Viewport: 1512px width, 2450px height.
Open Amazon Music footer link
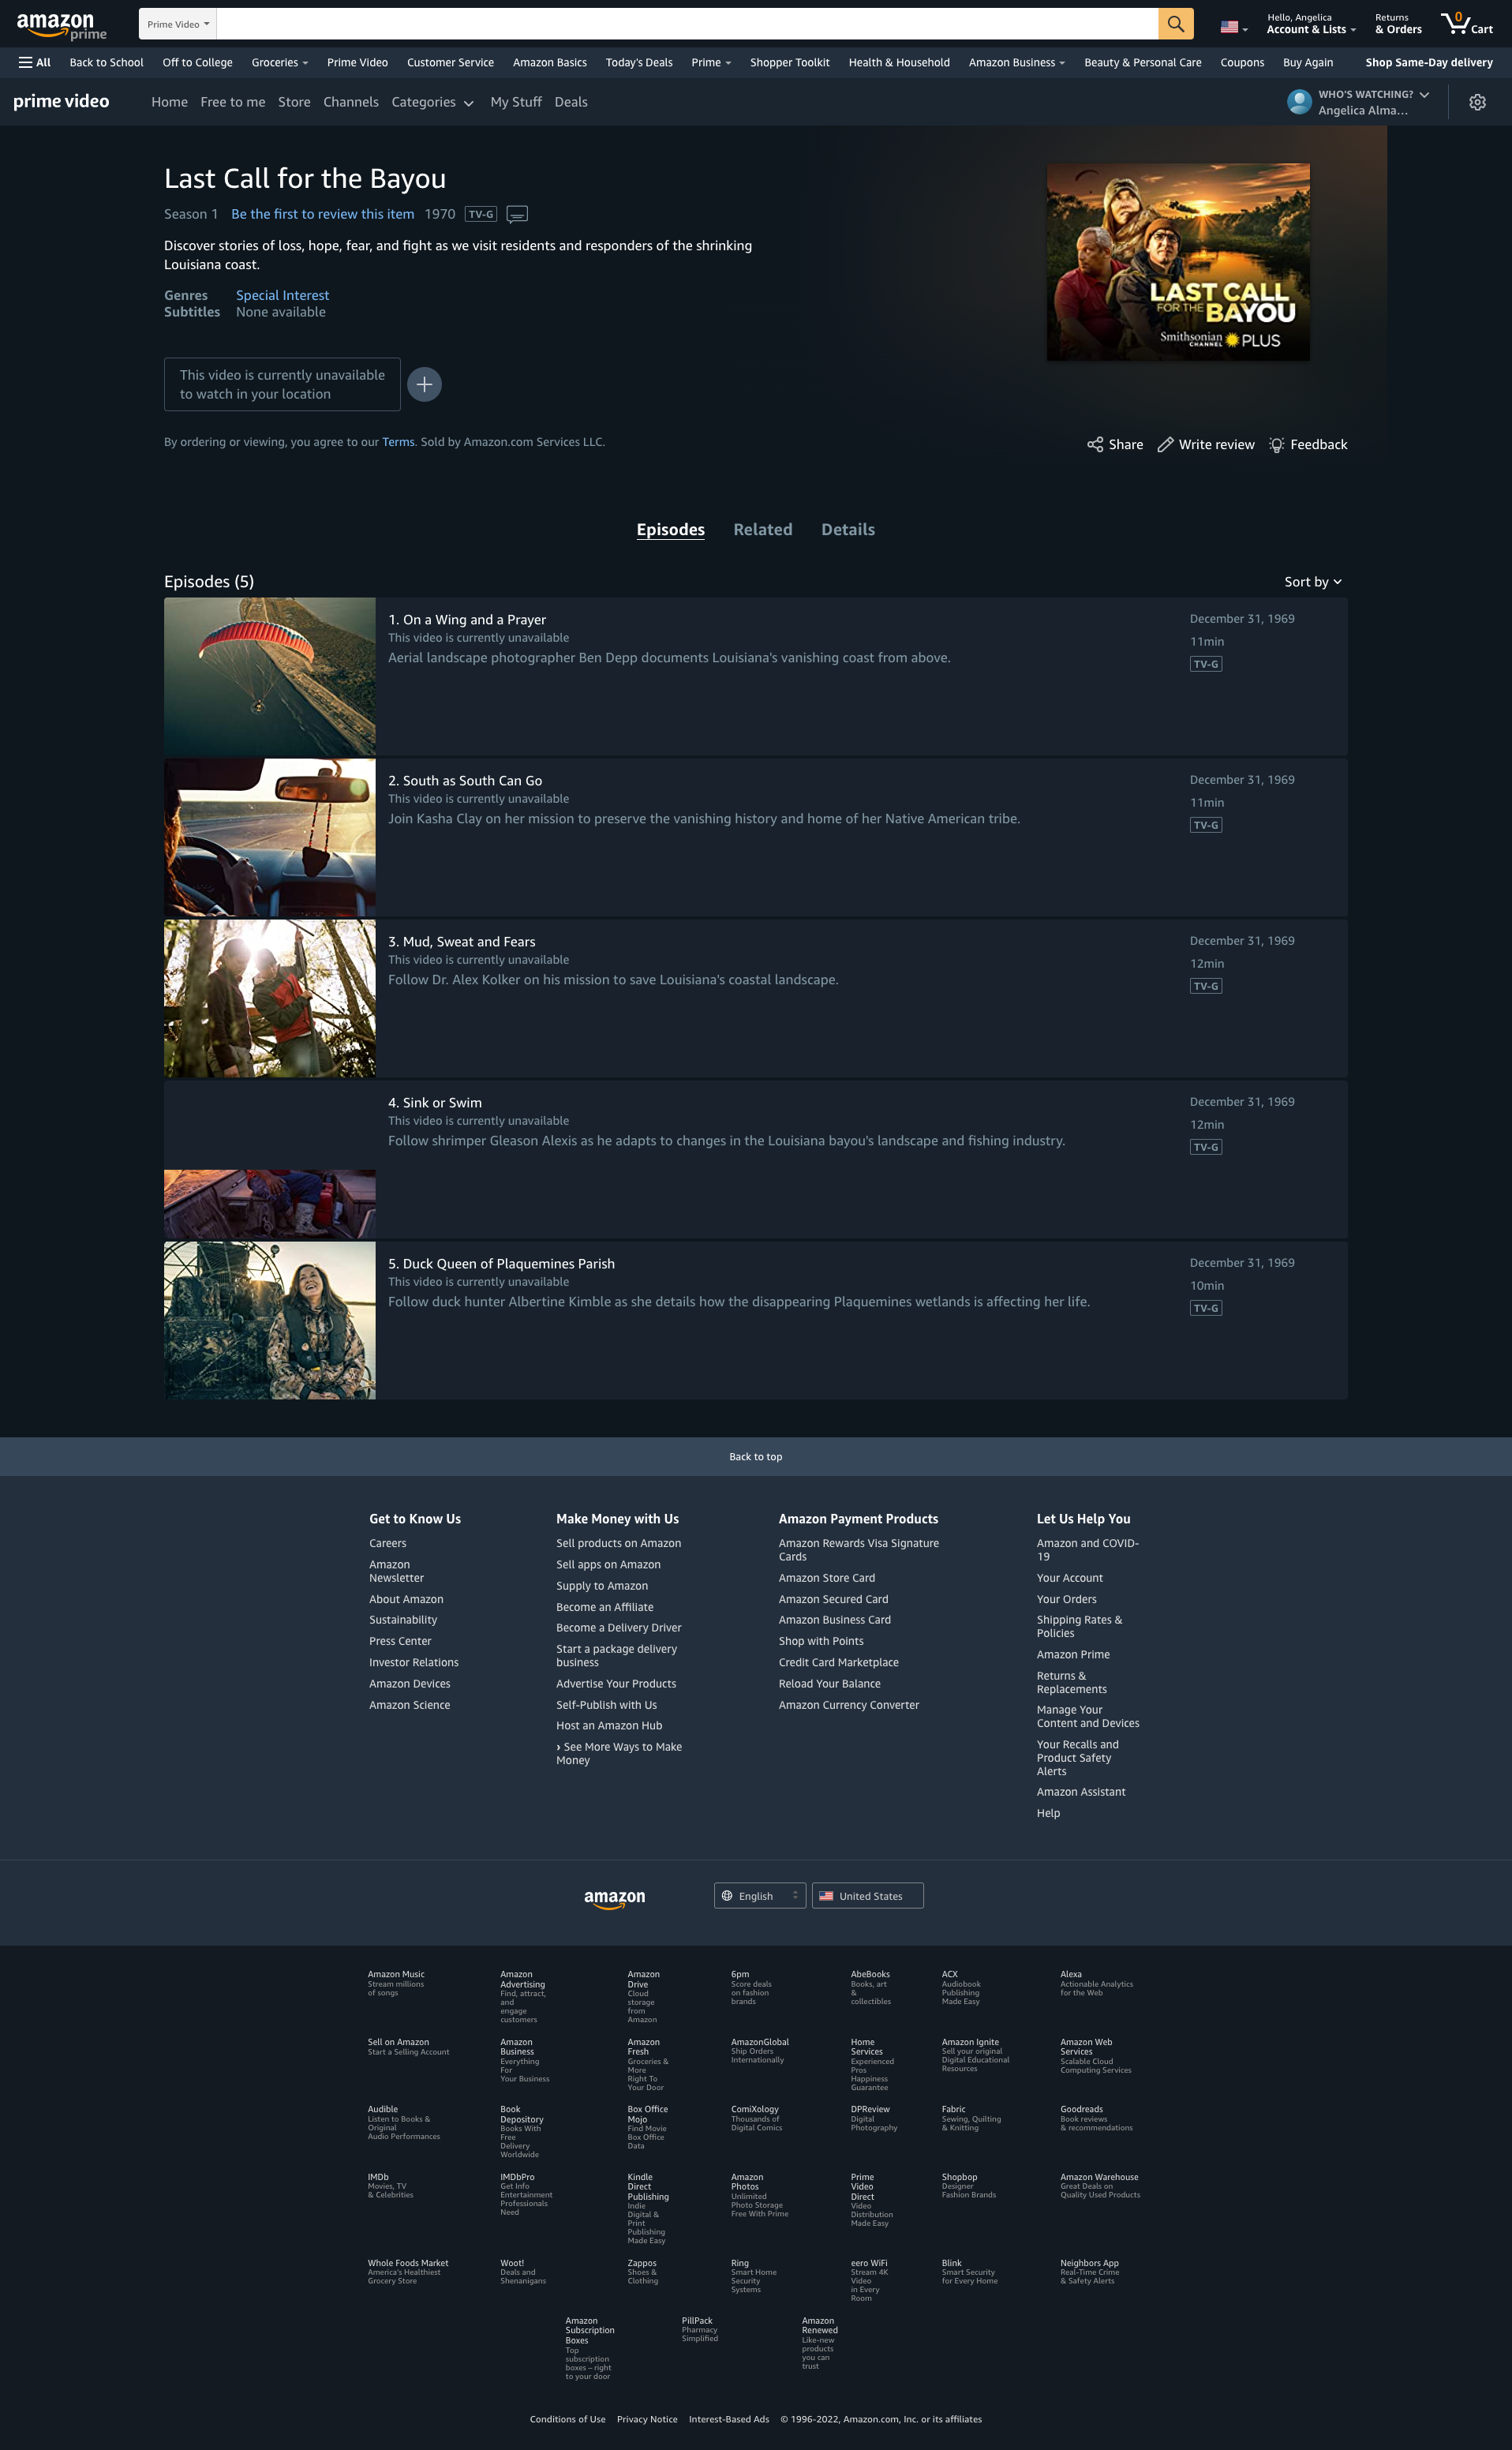(396, 1975)
